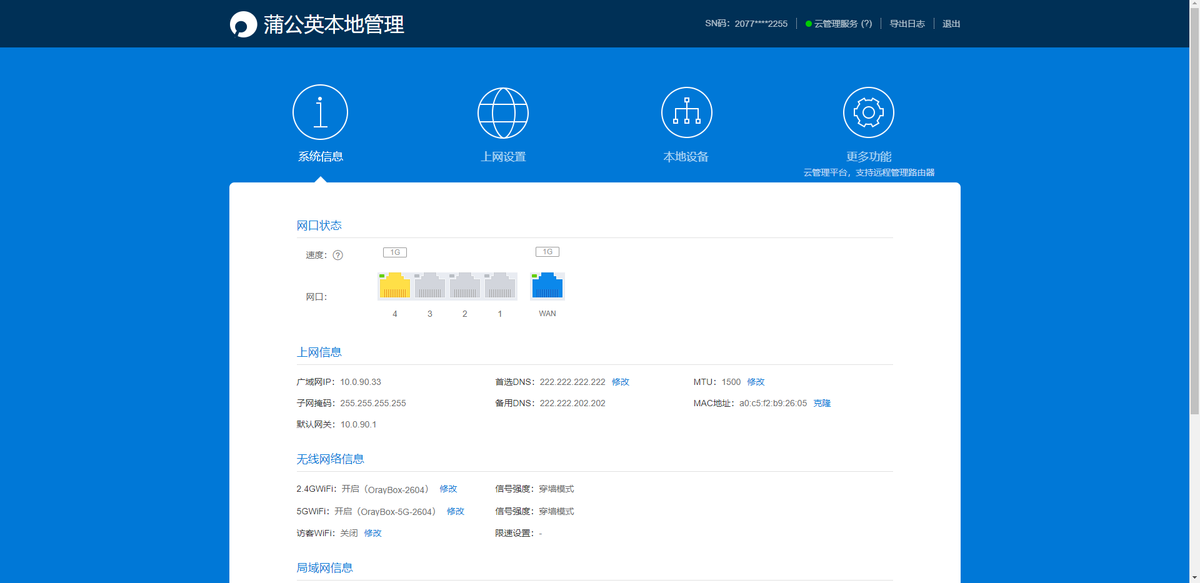Open 云管理服务 status in header

pyautogui.click(x=838, y=24)
